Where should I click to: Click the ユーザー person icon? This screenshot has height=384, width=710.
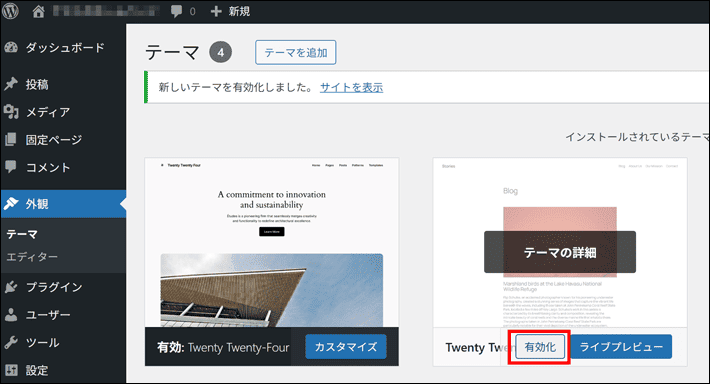(11, 315)
